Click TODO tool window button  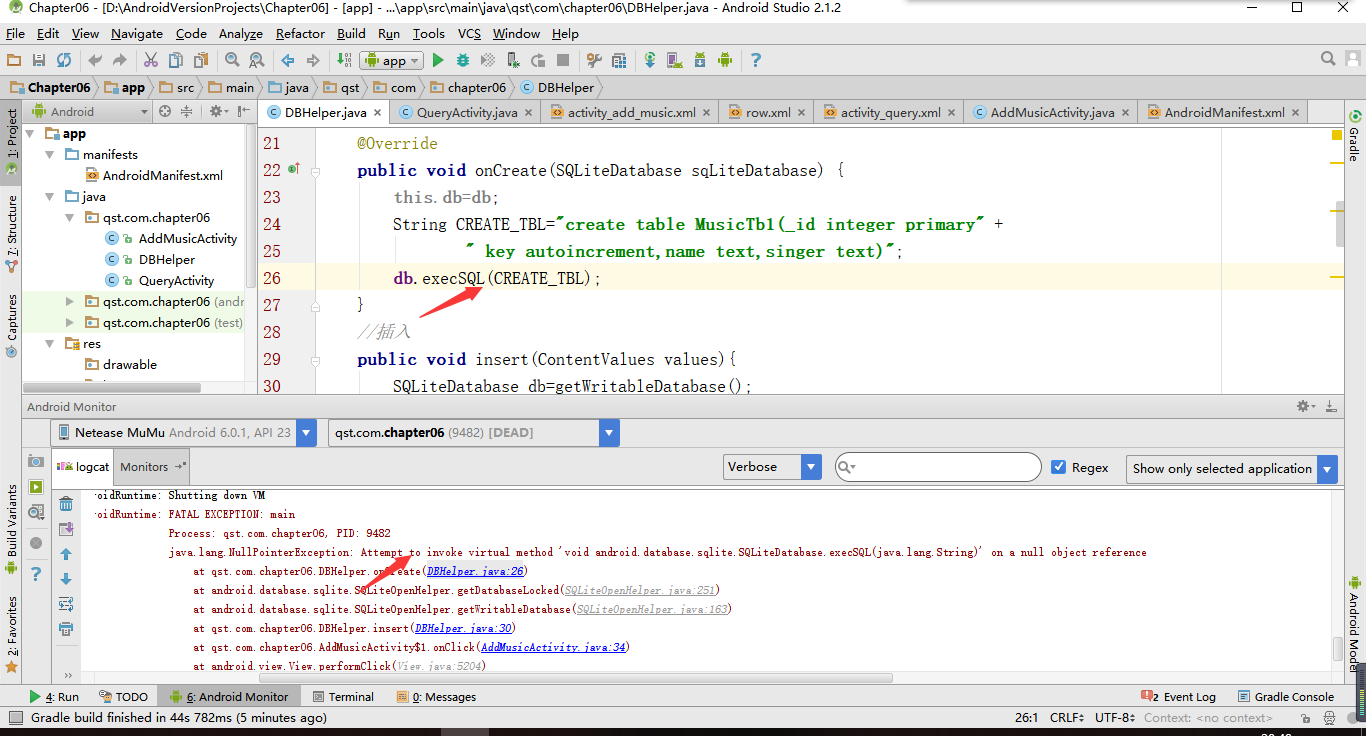point(124,697)
